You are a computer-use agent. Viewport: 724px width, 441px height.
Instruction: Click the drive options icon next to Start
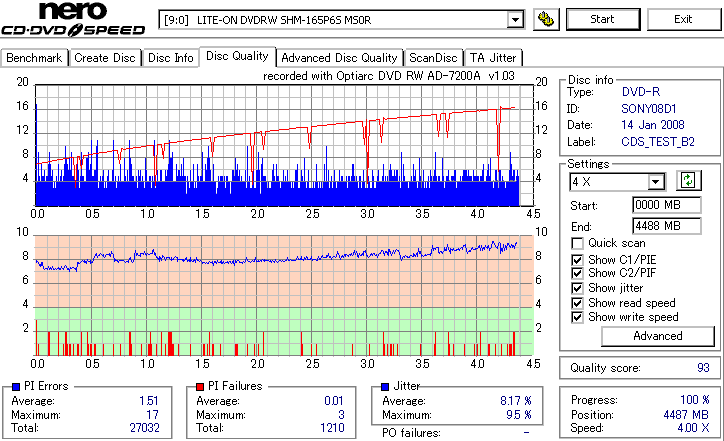point(546,19)
